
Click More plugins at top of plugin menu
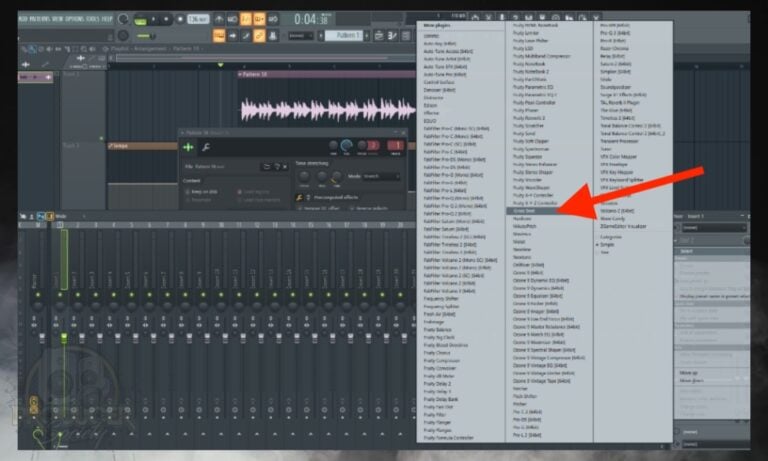tap(437, 25)
